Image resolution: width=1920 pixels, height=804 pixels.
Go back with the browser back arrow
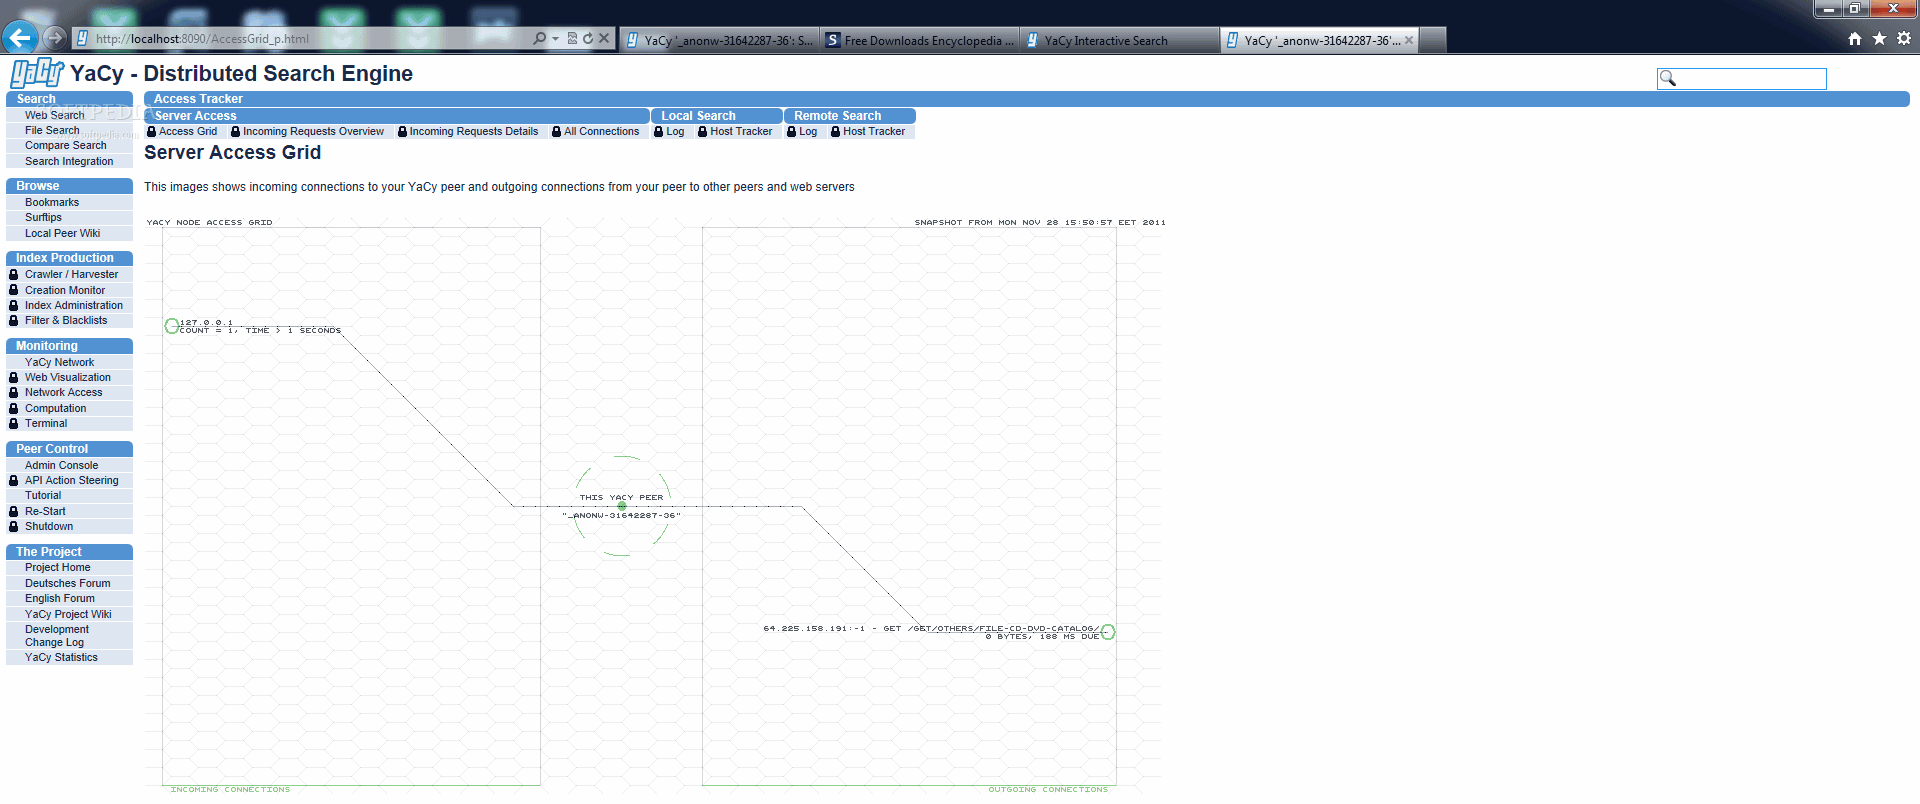(20, 38)
